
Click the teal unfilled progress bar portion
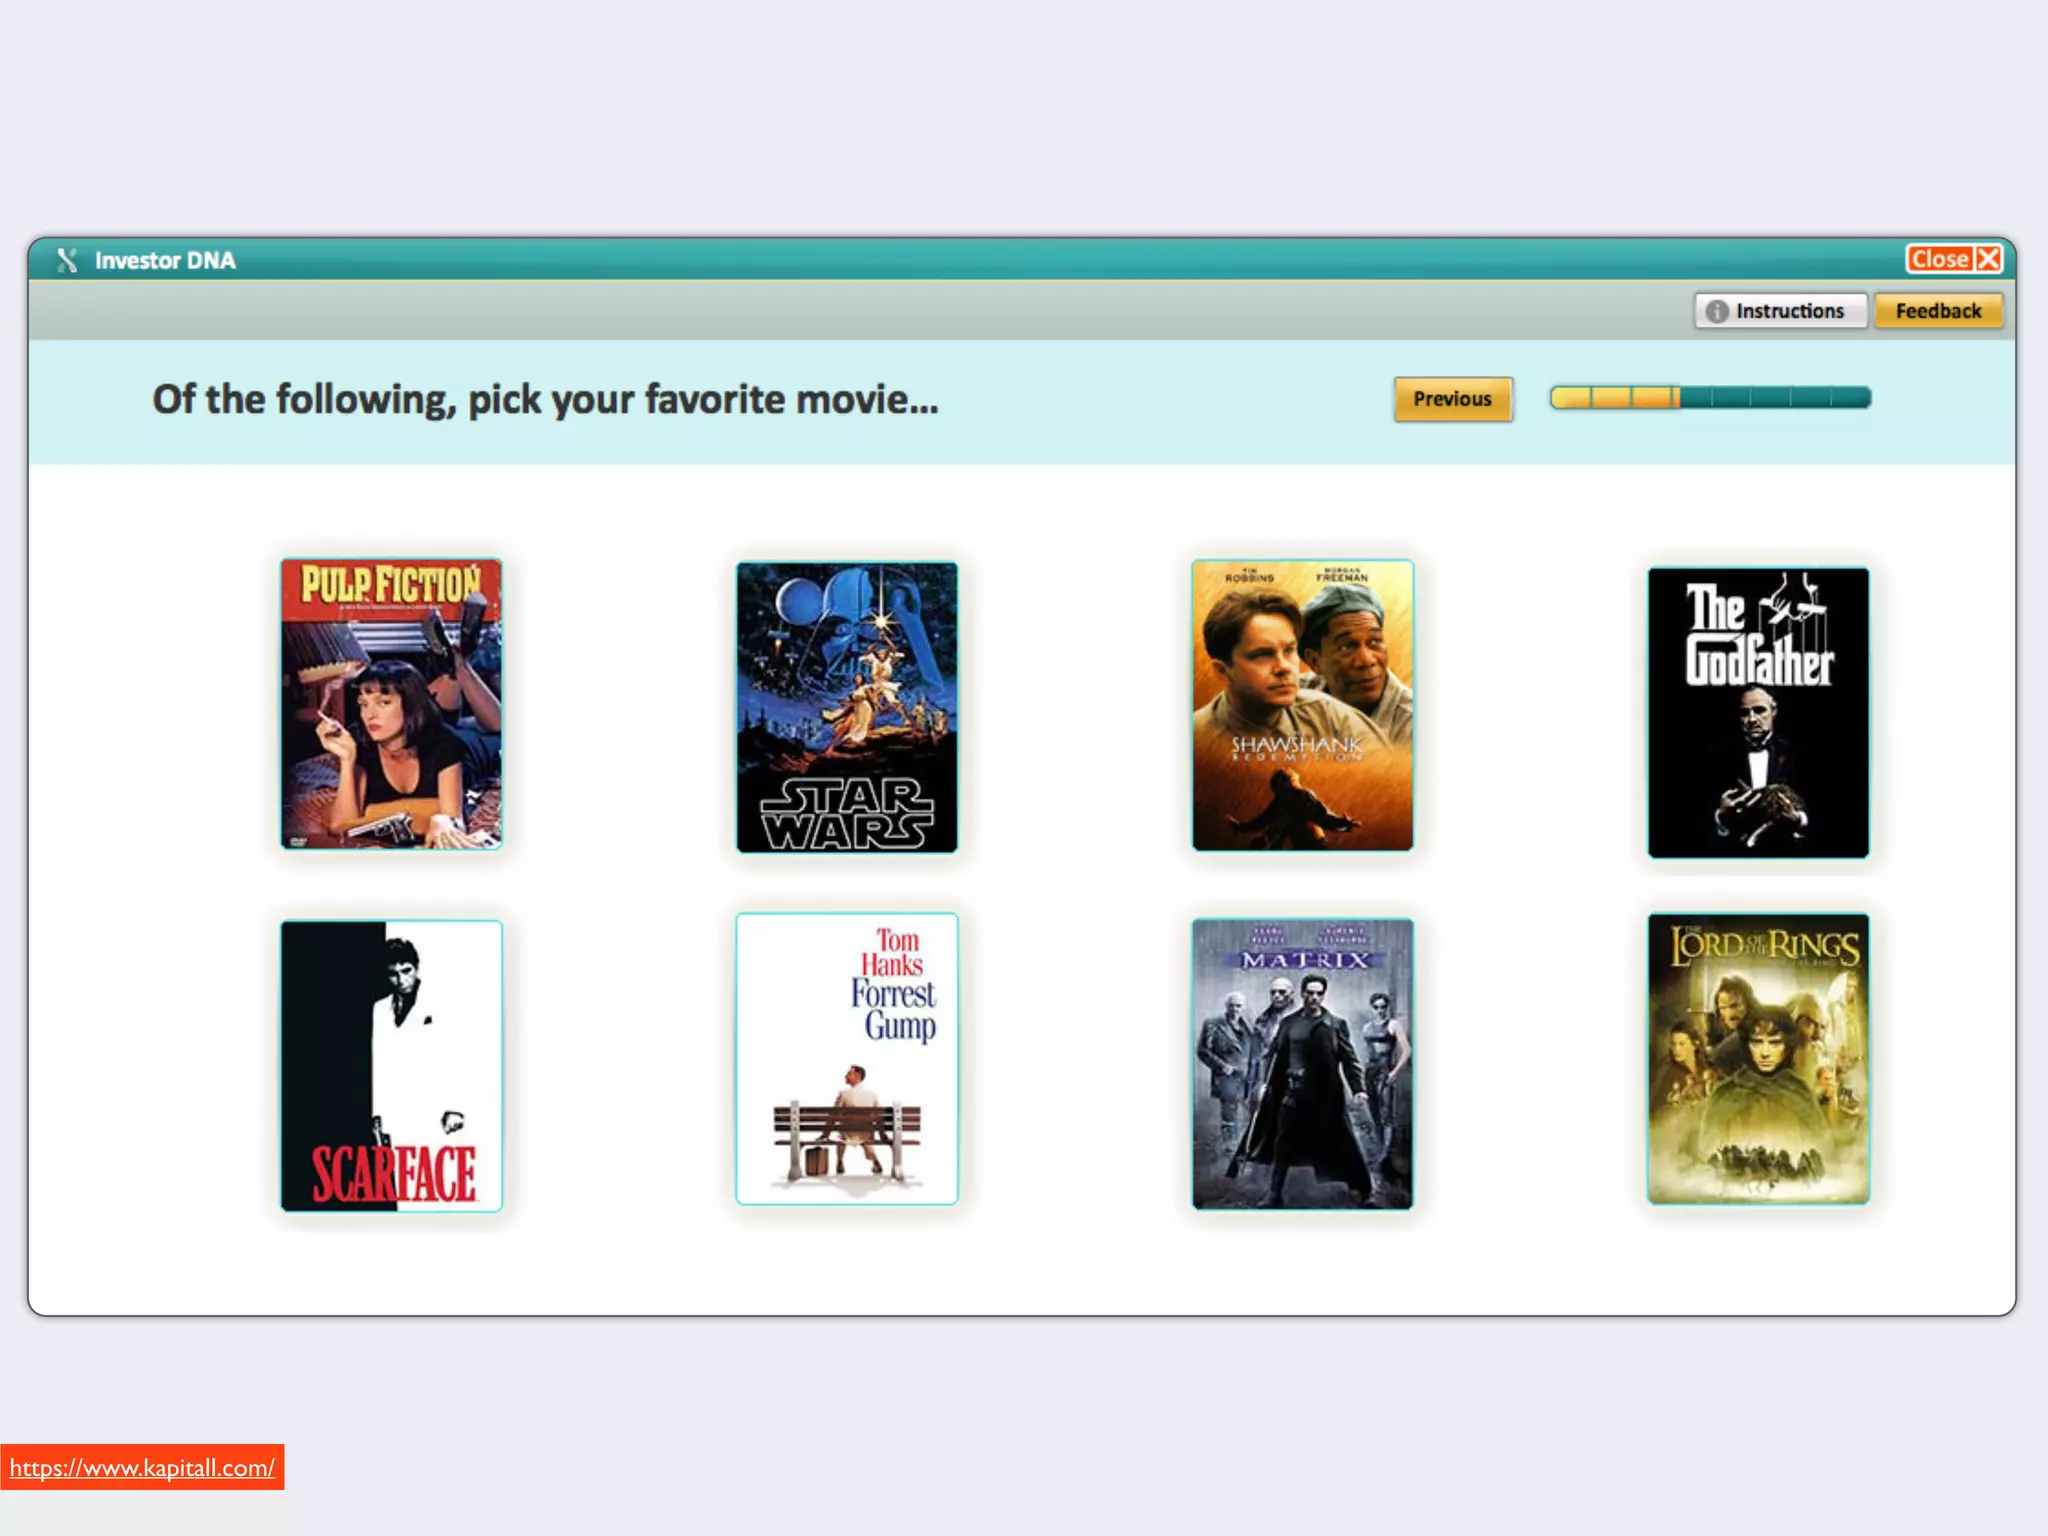pos(1775,398)
